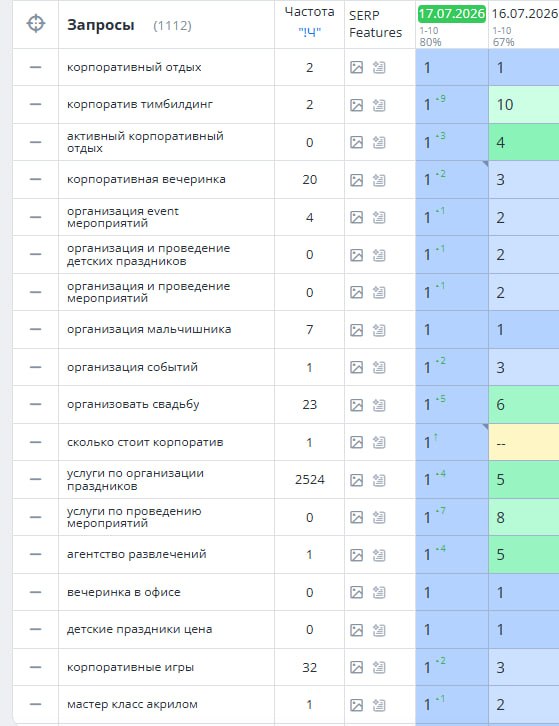Click image SERP icon for корпоративные игры
This screenshot has width=559, height=726.
(x=356, y=667)
